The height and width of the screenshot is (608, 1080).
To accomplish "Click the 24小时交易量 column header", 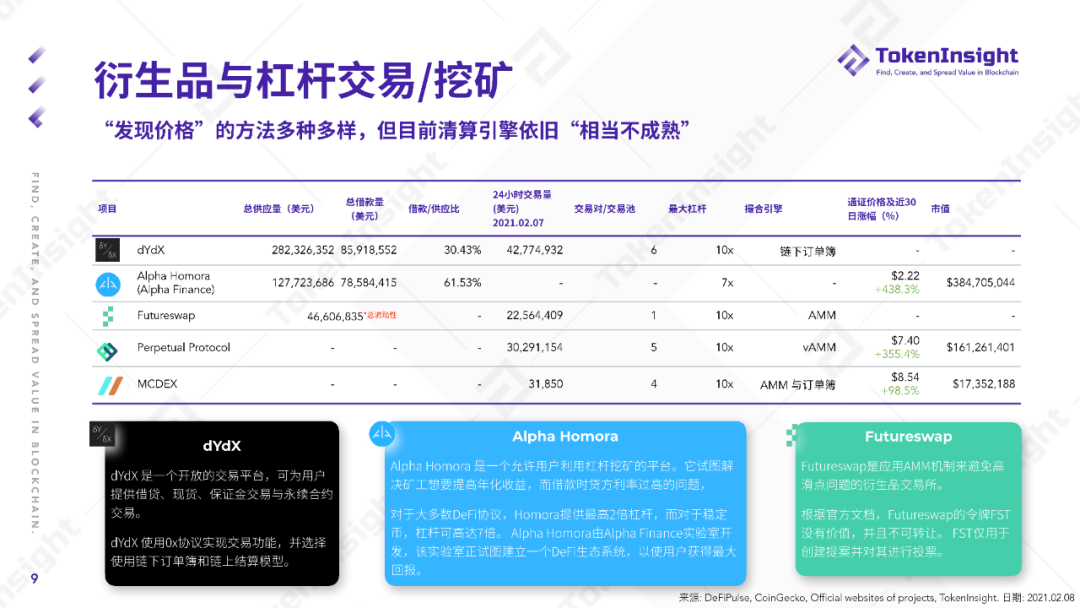I will point(522,209).
